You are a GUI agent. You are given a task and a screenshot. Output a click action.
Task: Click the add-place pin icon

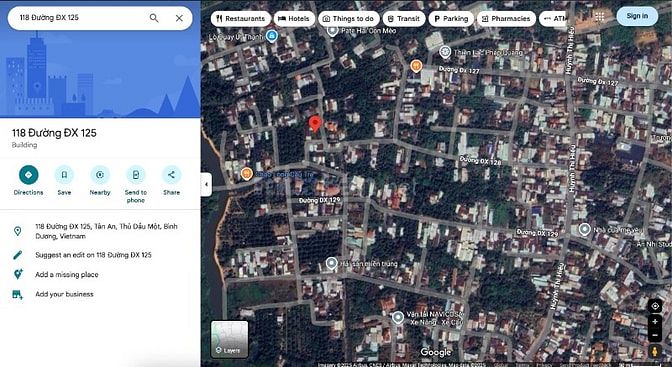click(18, 274)
